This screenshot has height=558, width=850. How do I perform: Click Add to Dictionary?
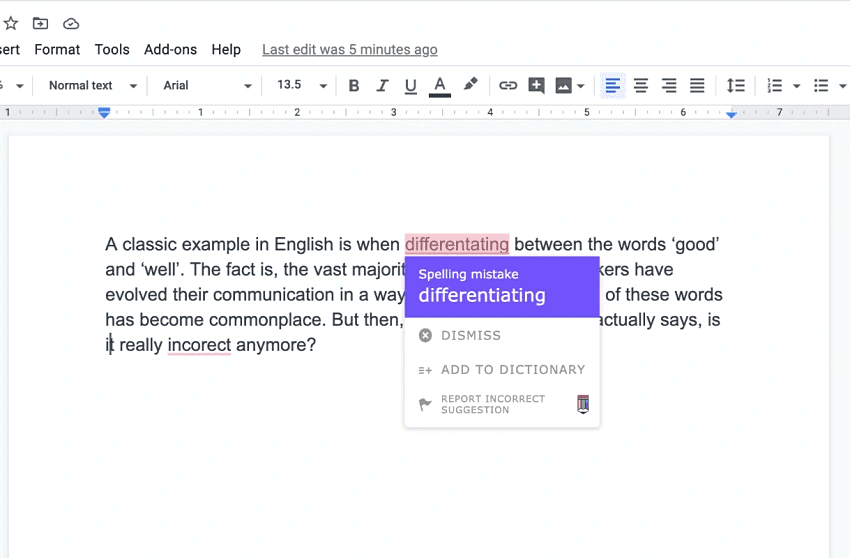[x=502, y=370]
